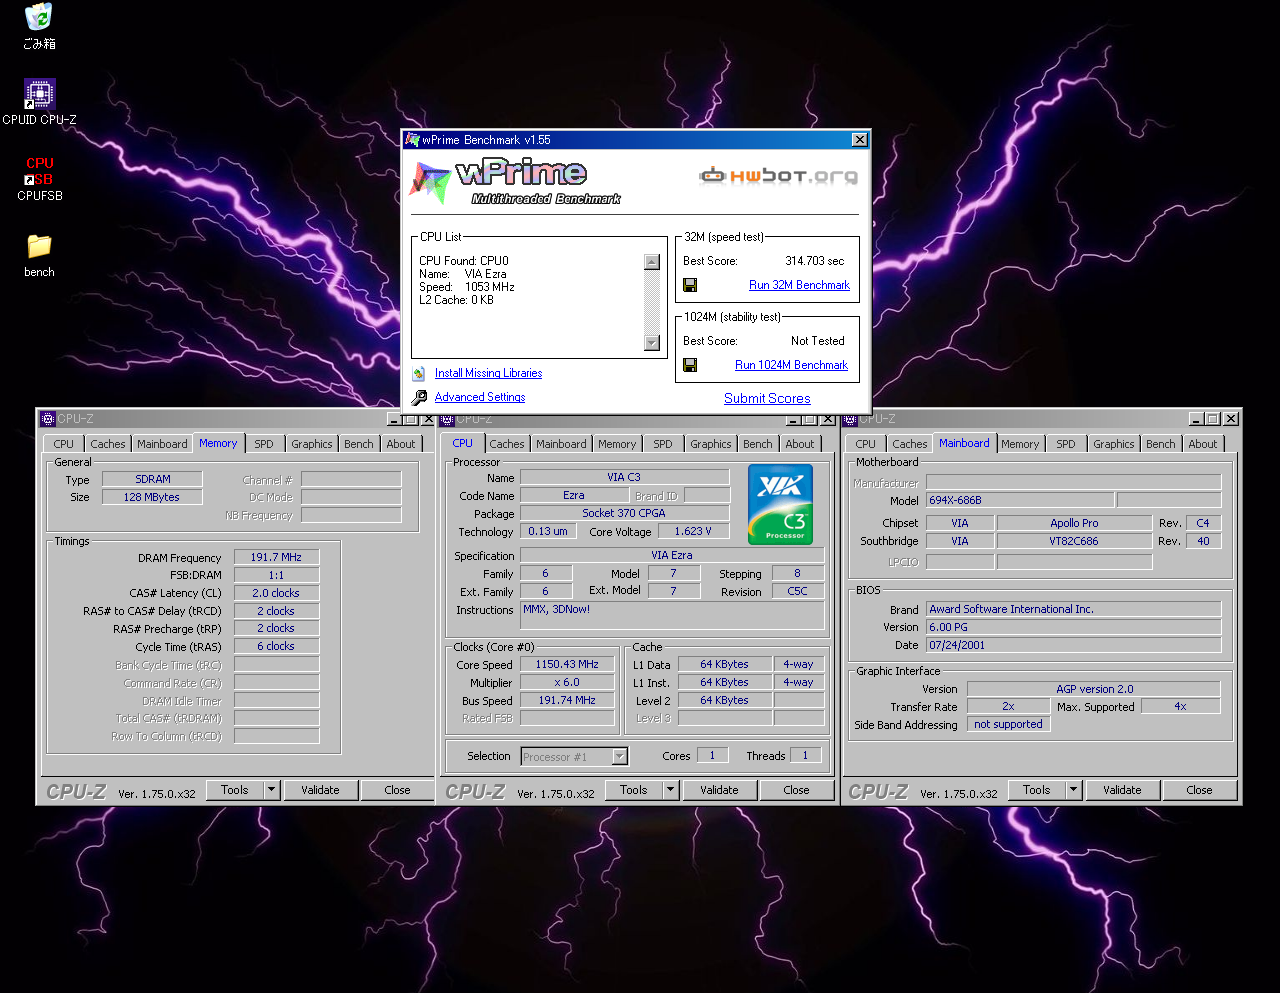
Task: Run the 1024M Benchmark
Action: coord(791,365)
